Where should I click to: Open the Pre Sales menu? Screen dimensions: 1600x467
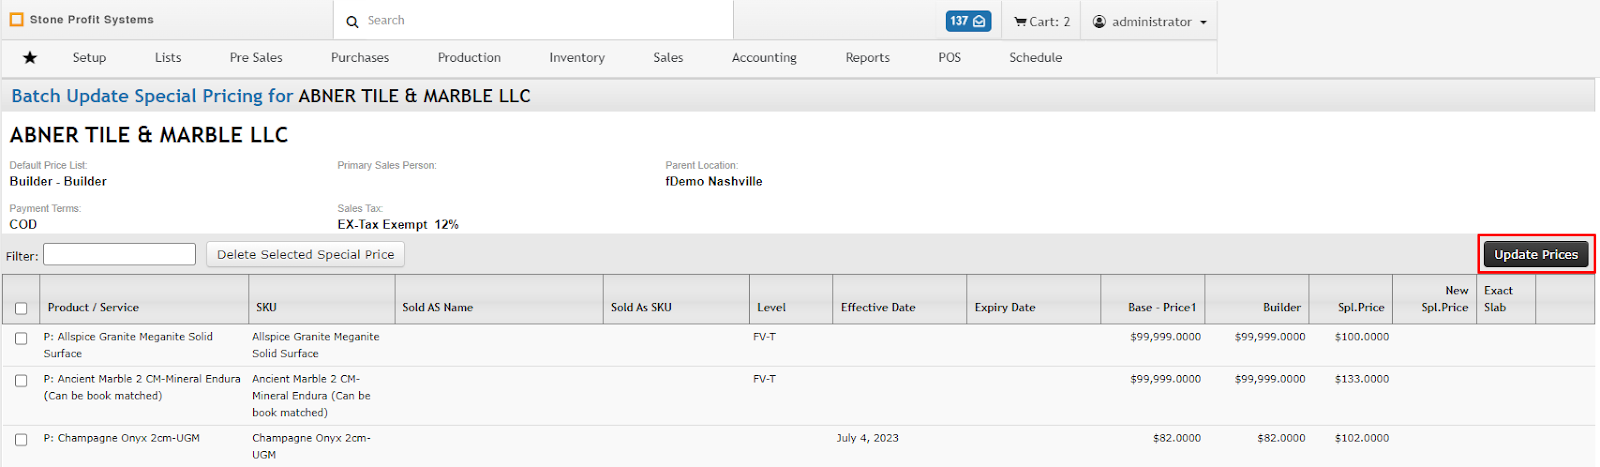(x=256, y=58)
